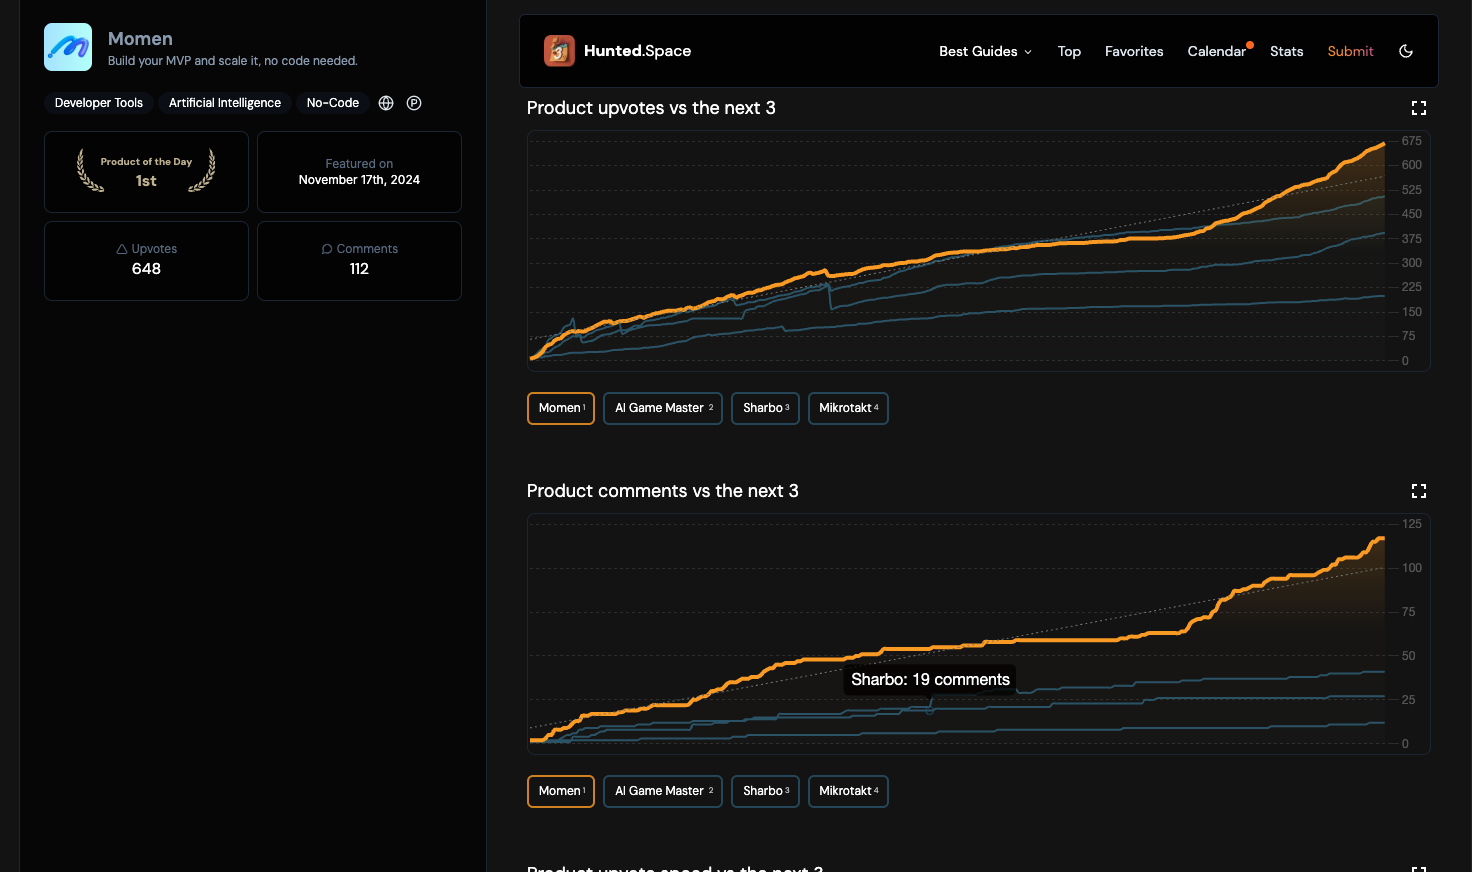1472x872 pixels.
Task: Go to the Top page
Action: 1069,51
